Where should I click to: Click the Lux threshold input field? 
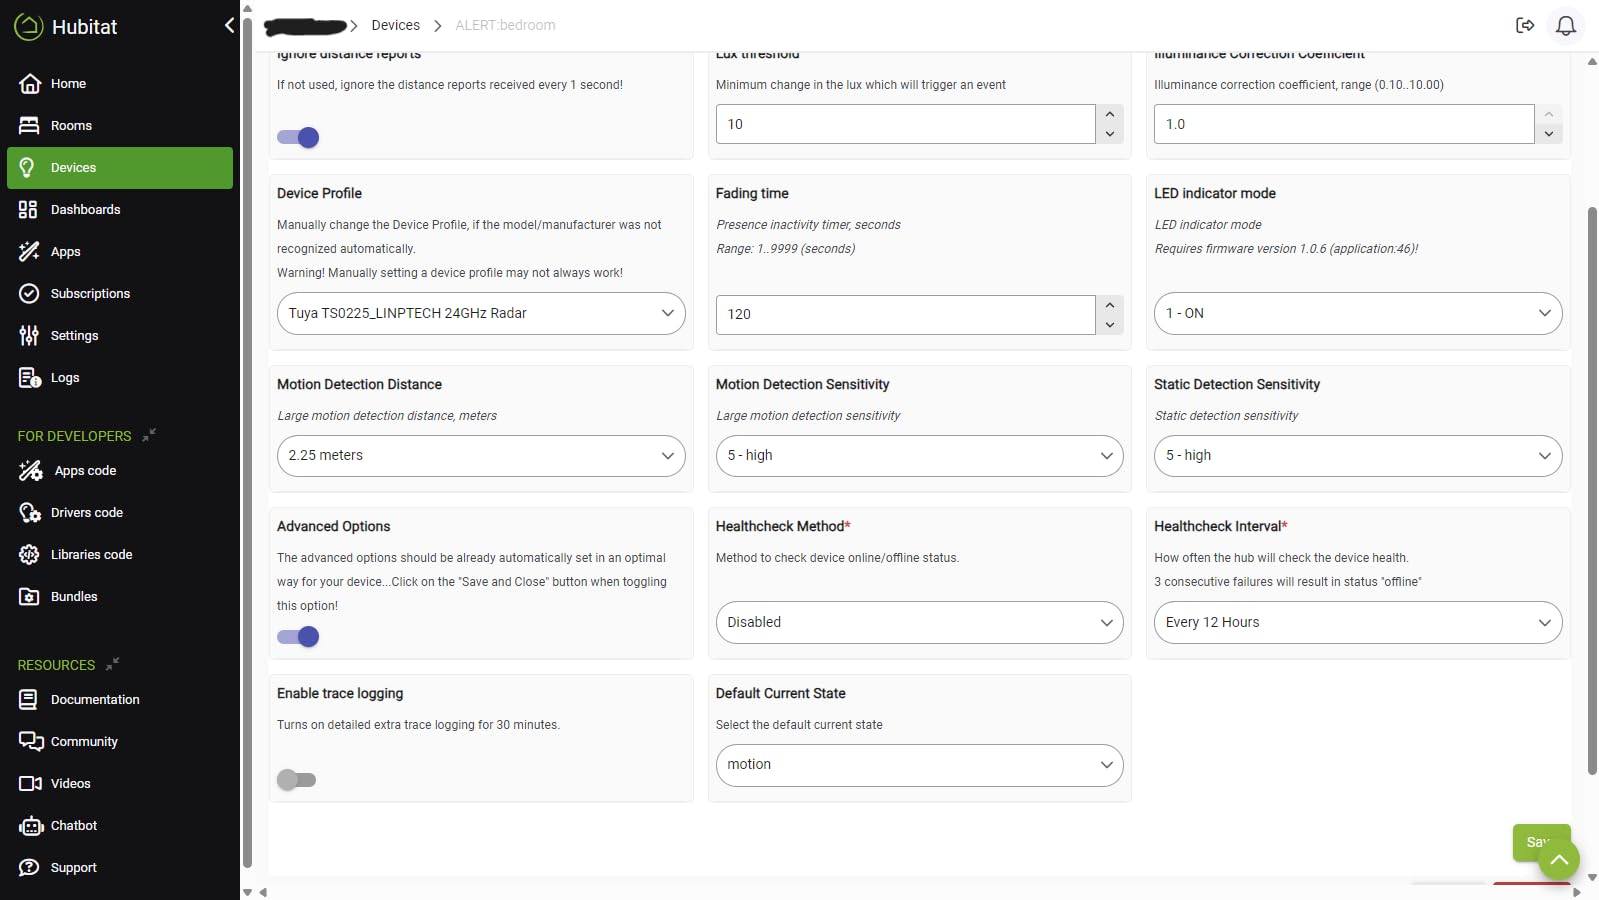(x=905, y=124)
